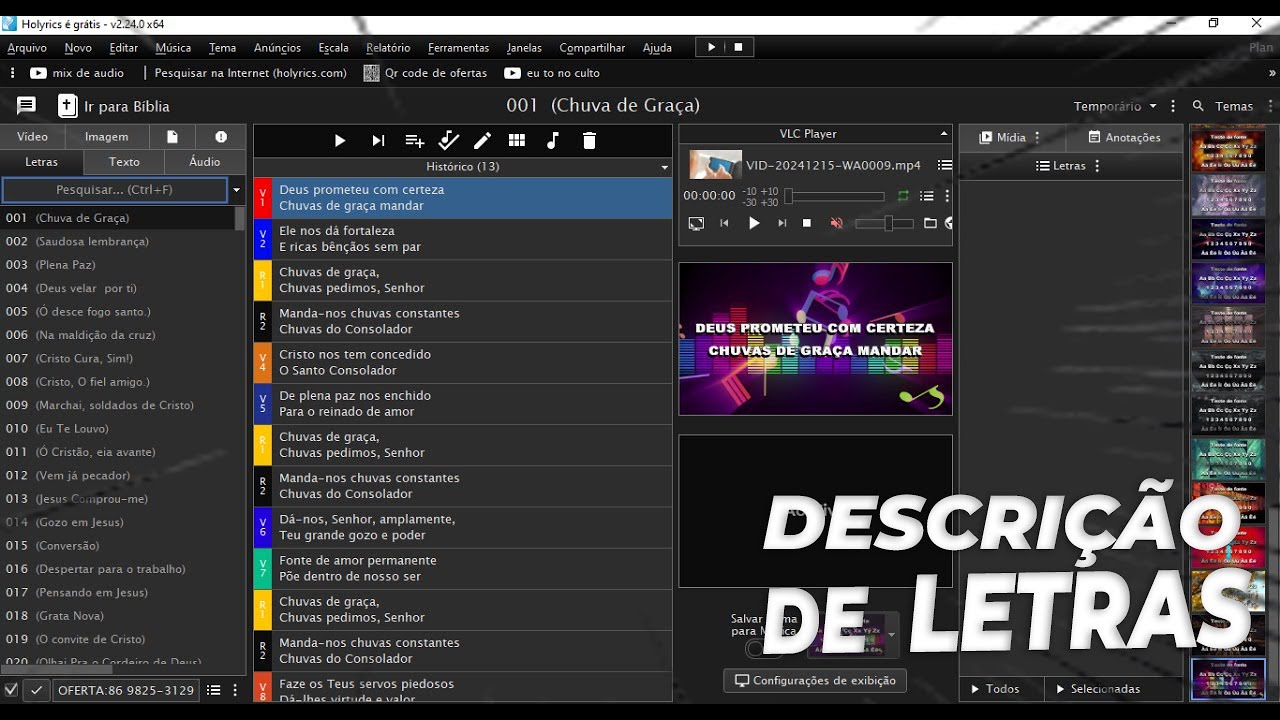Open the three-dot menu in VLC seek row
The width and height of the screenshot is (1280, 720).
click(x=947, y=196)
